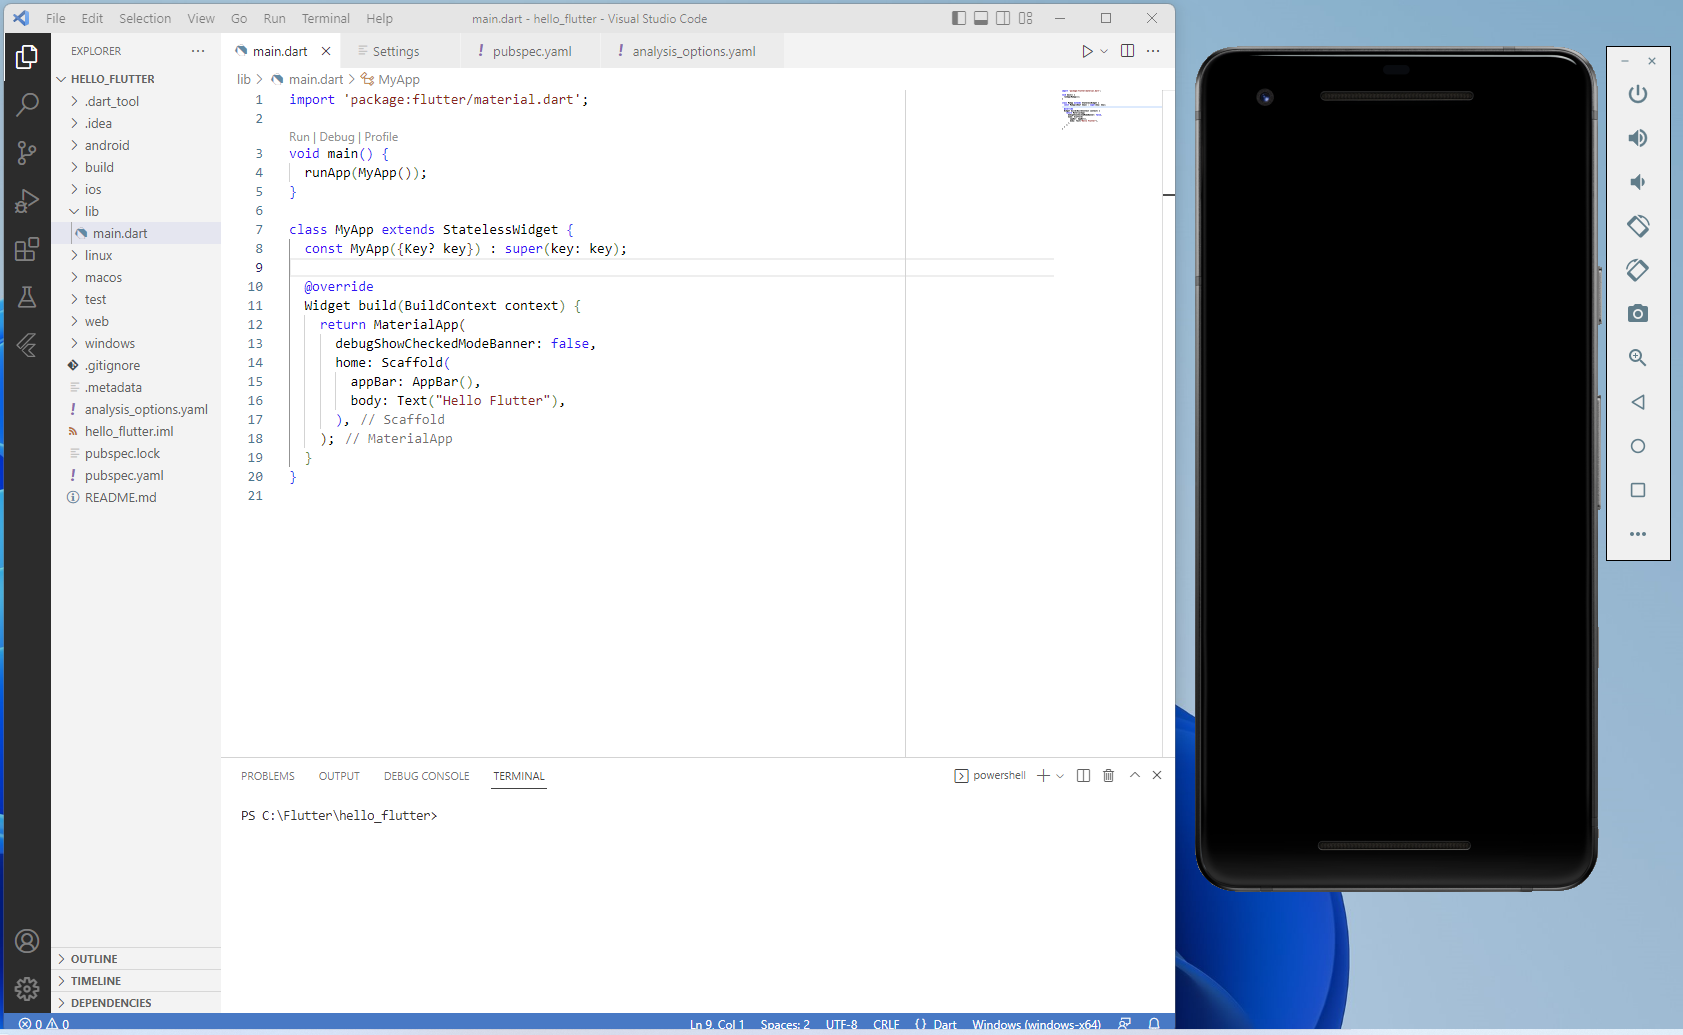The image size is (1683, 1035).
Task: Close the terminal panel
Action: click(1157, 775)
